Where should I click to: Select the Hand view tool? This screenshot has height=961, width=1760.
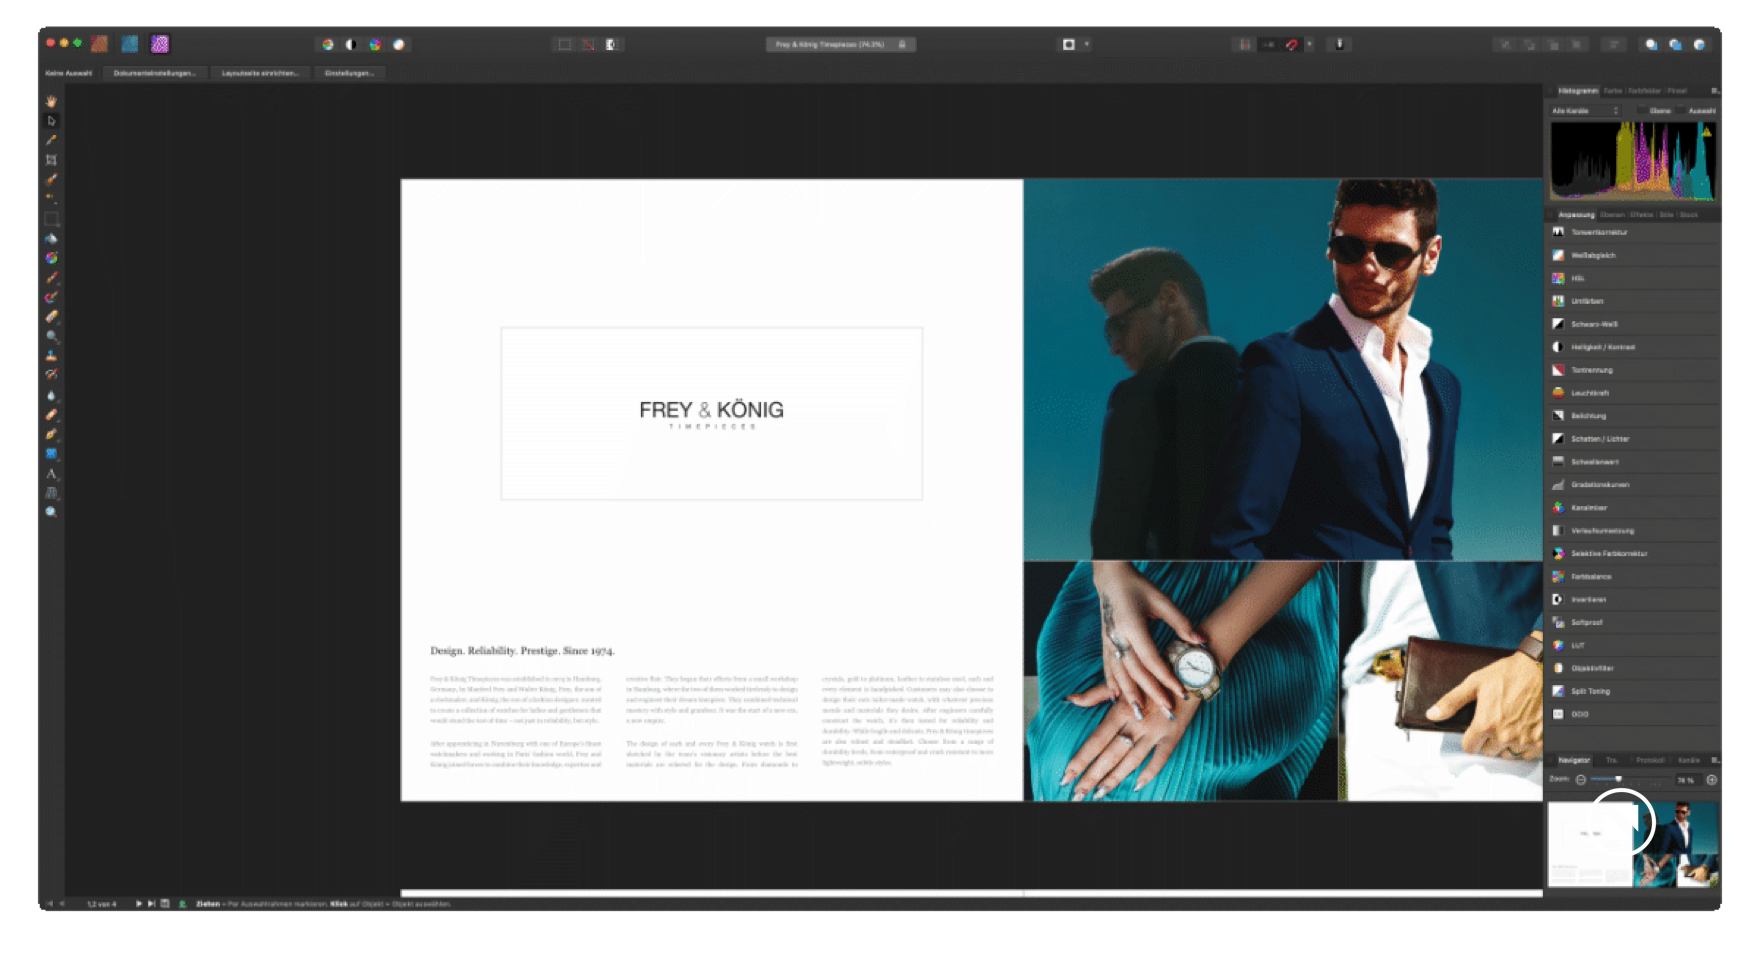coord(51,101)
